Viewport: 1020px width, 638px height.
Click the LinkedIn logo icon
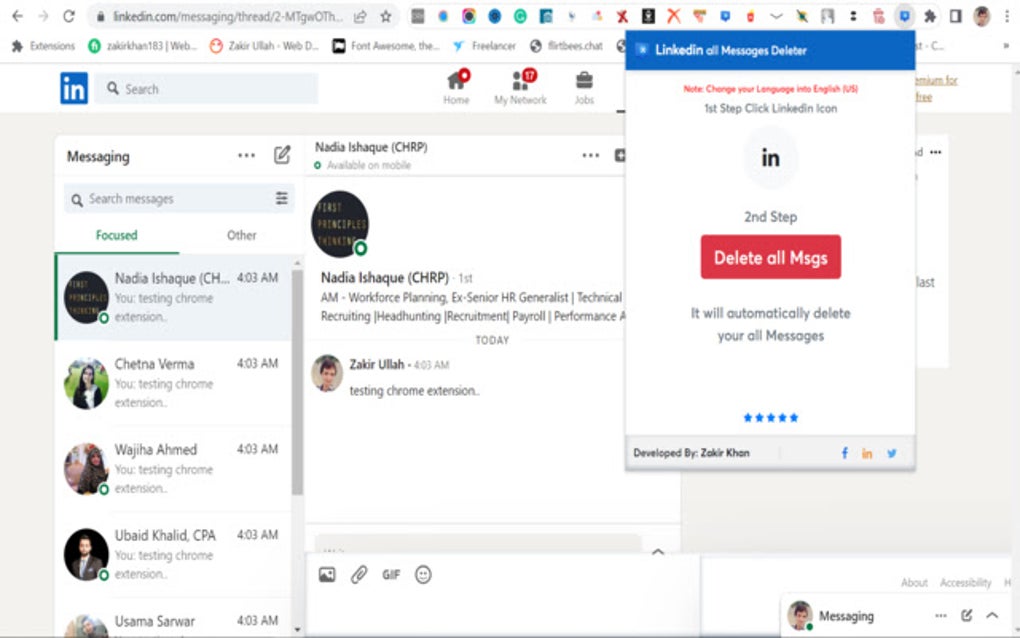pyautogui.click(x=73, y=87)
